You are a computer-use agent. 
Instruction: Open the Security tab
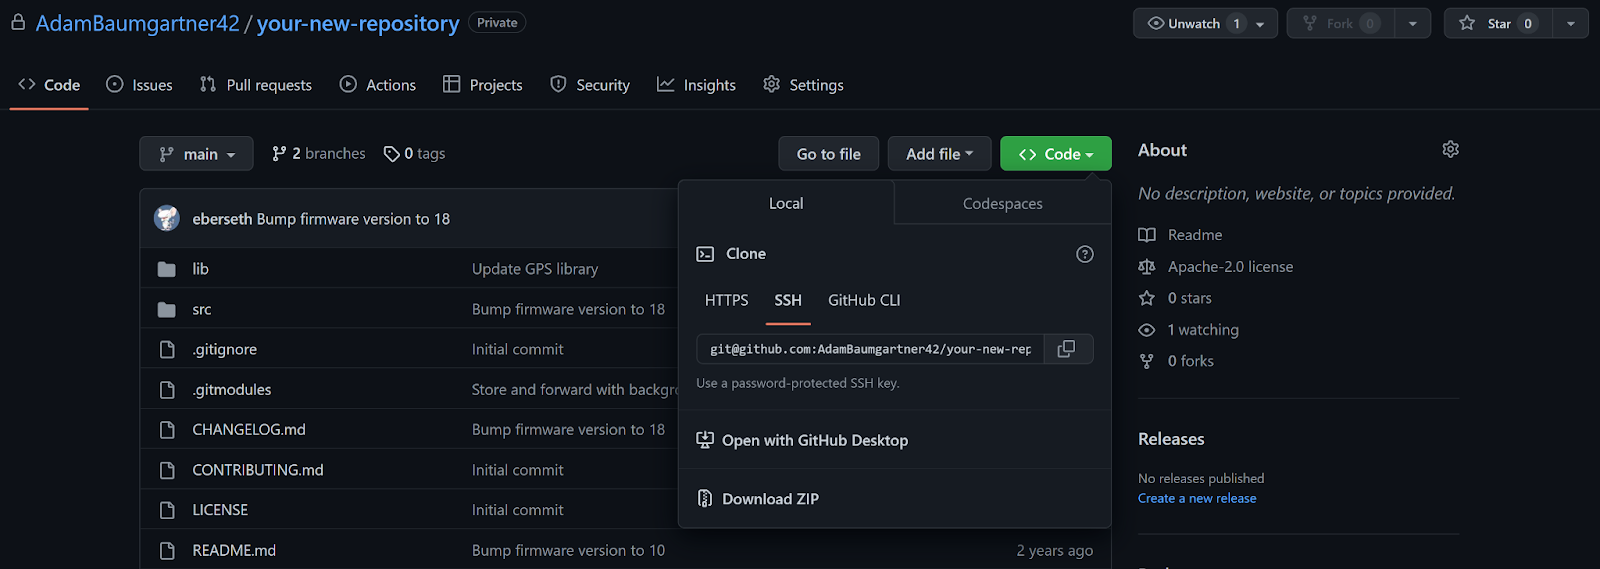590,85
